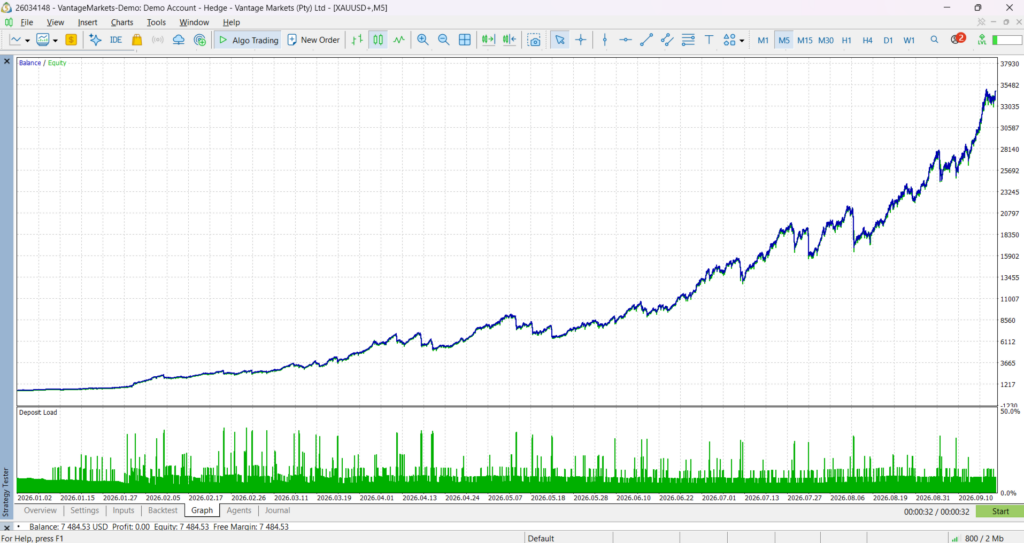Toggle the Algo Trading button
1024x543 pixels.
(x=248, y=40)
